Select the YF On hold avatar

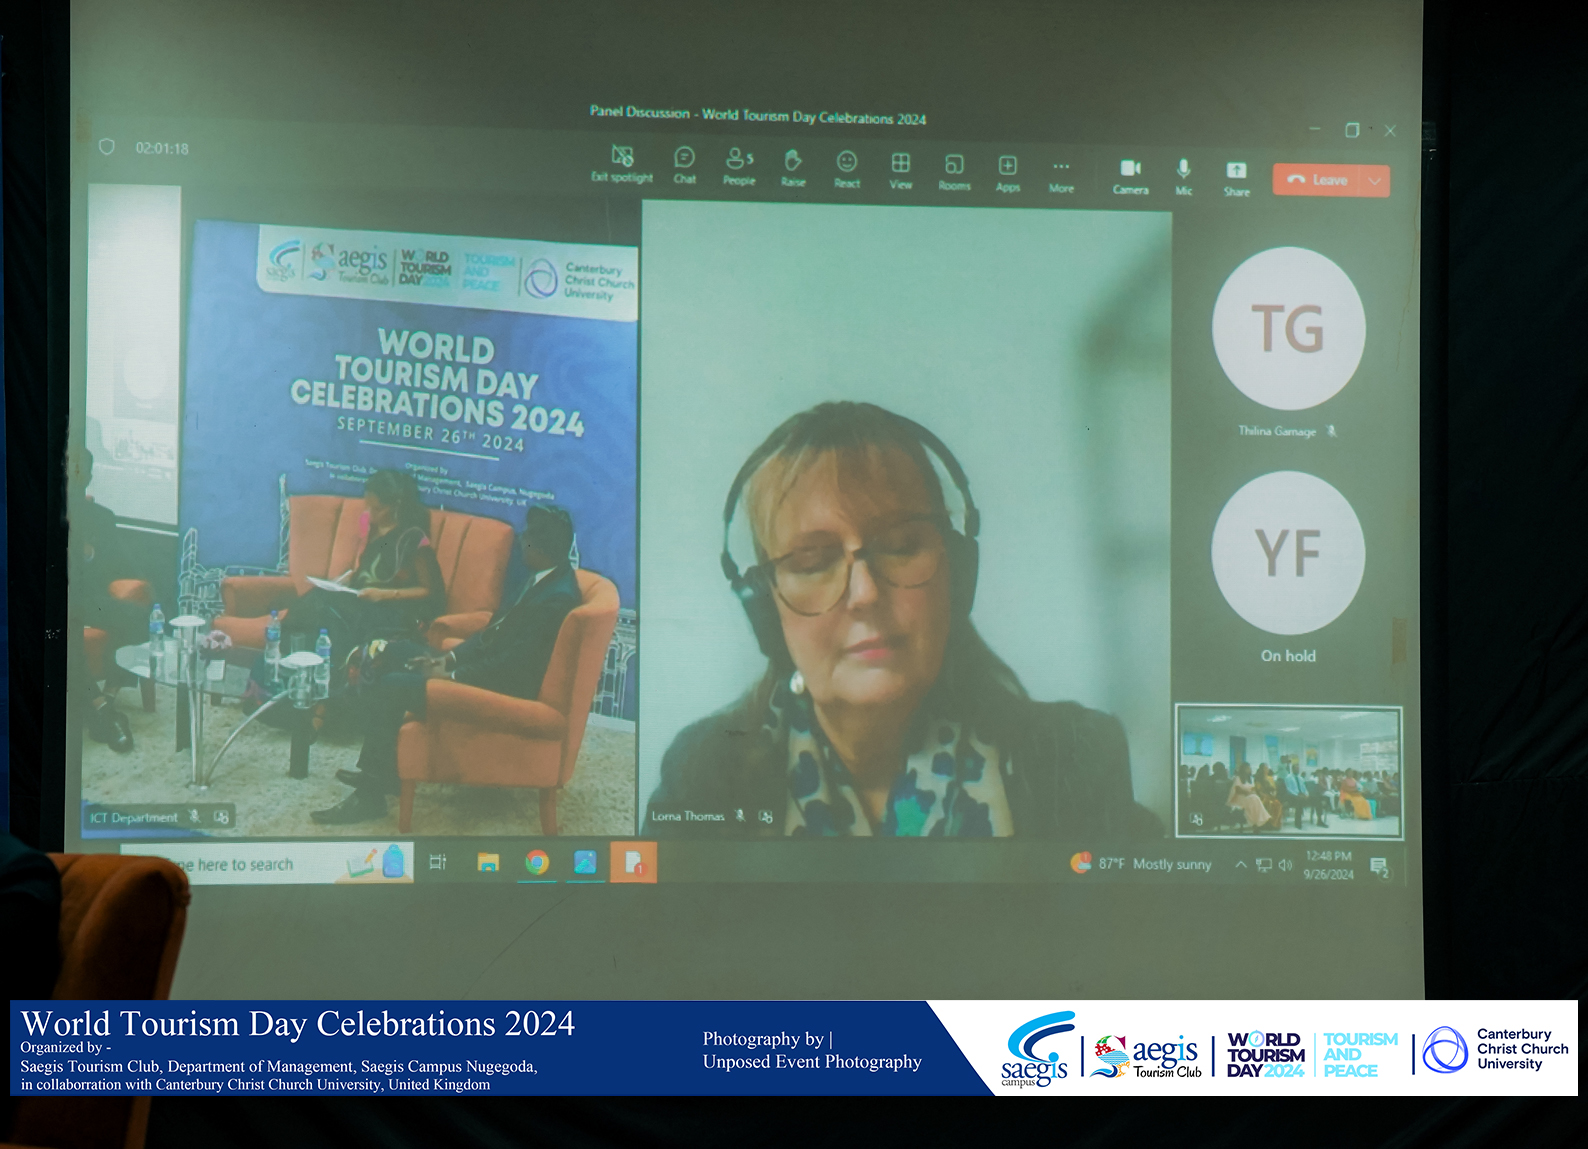click(1288, 553)
